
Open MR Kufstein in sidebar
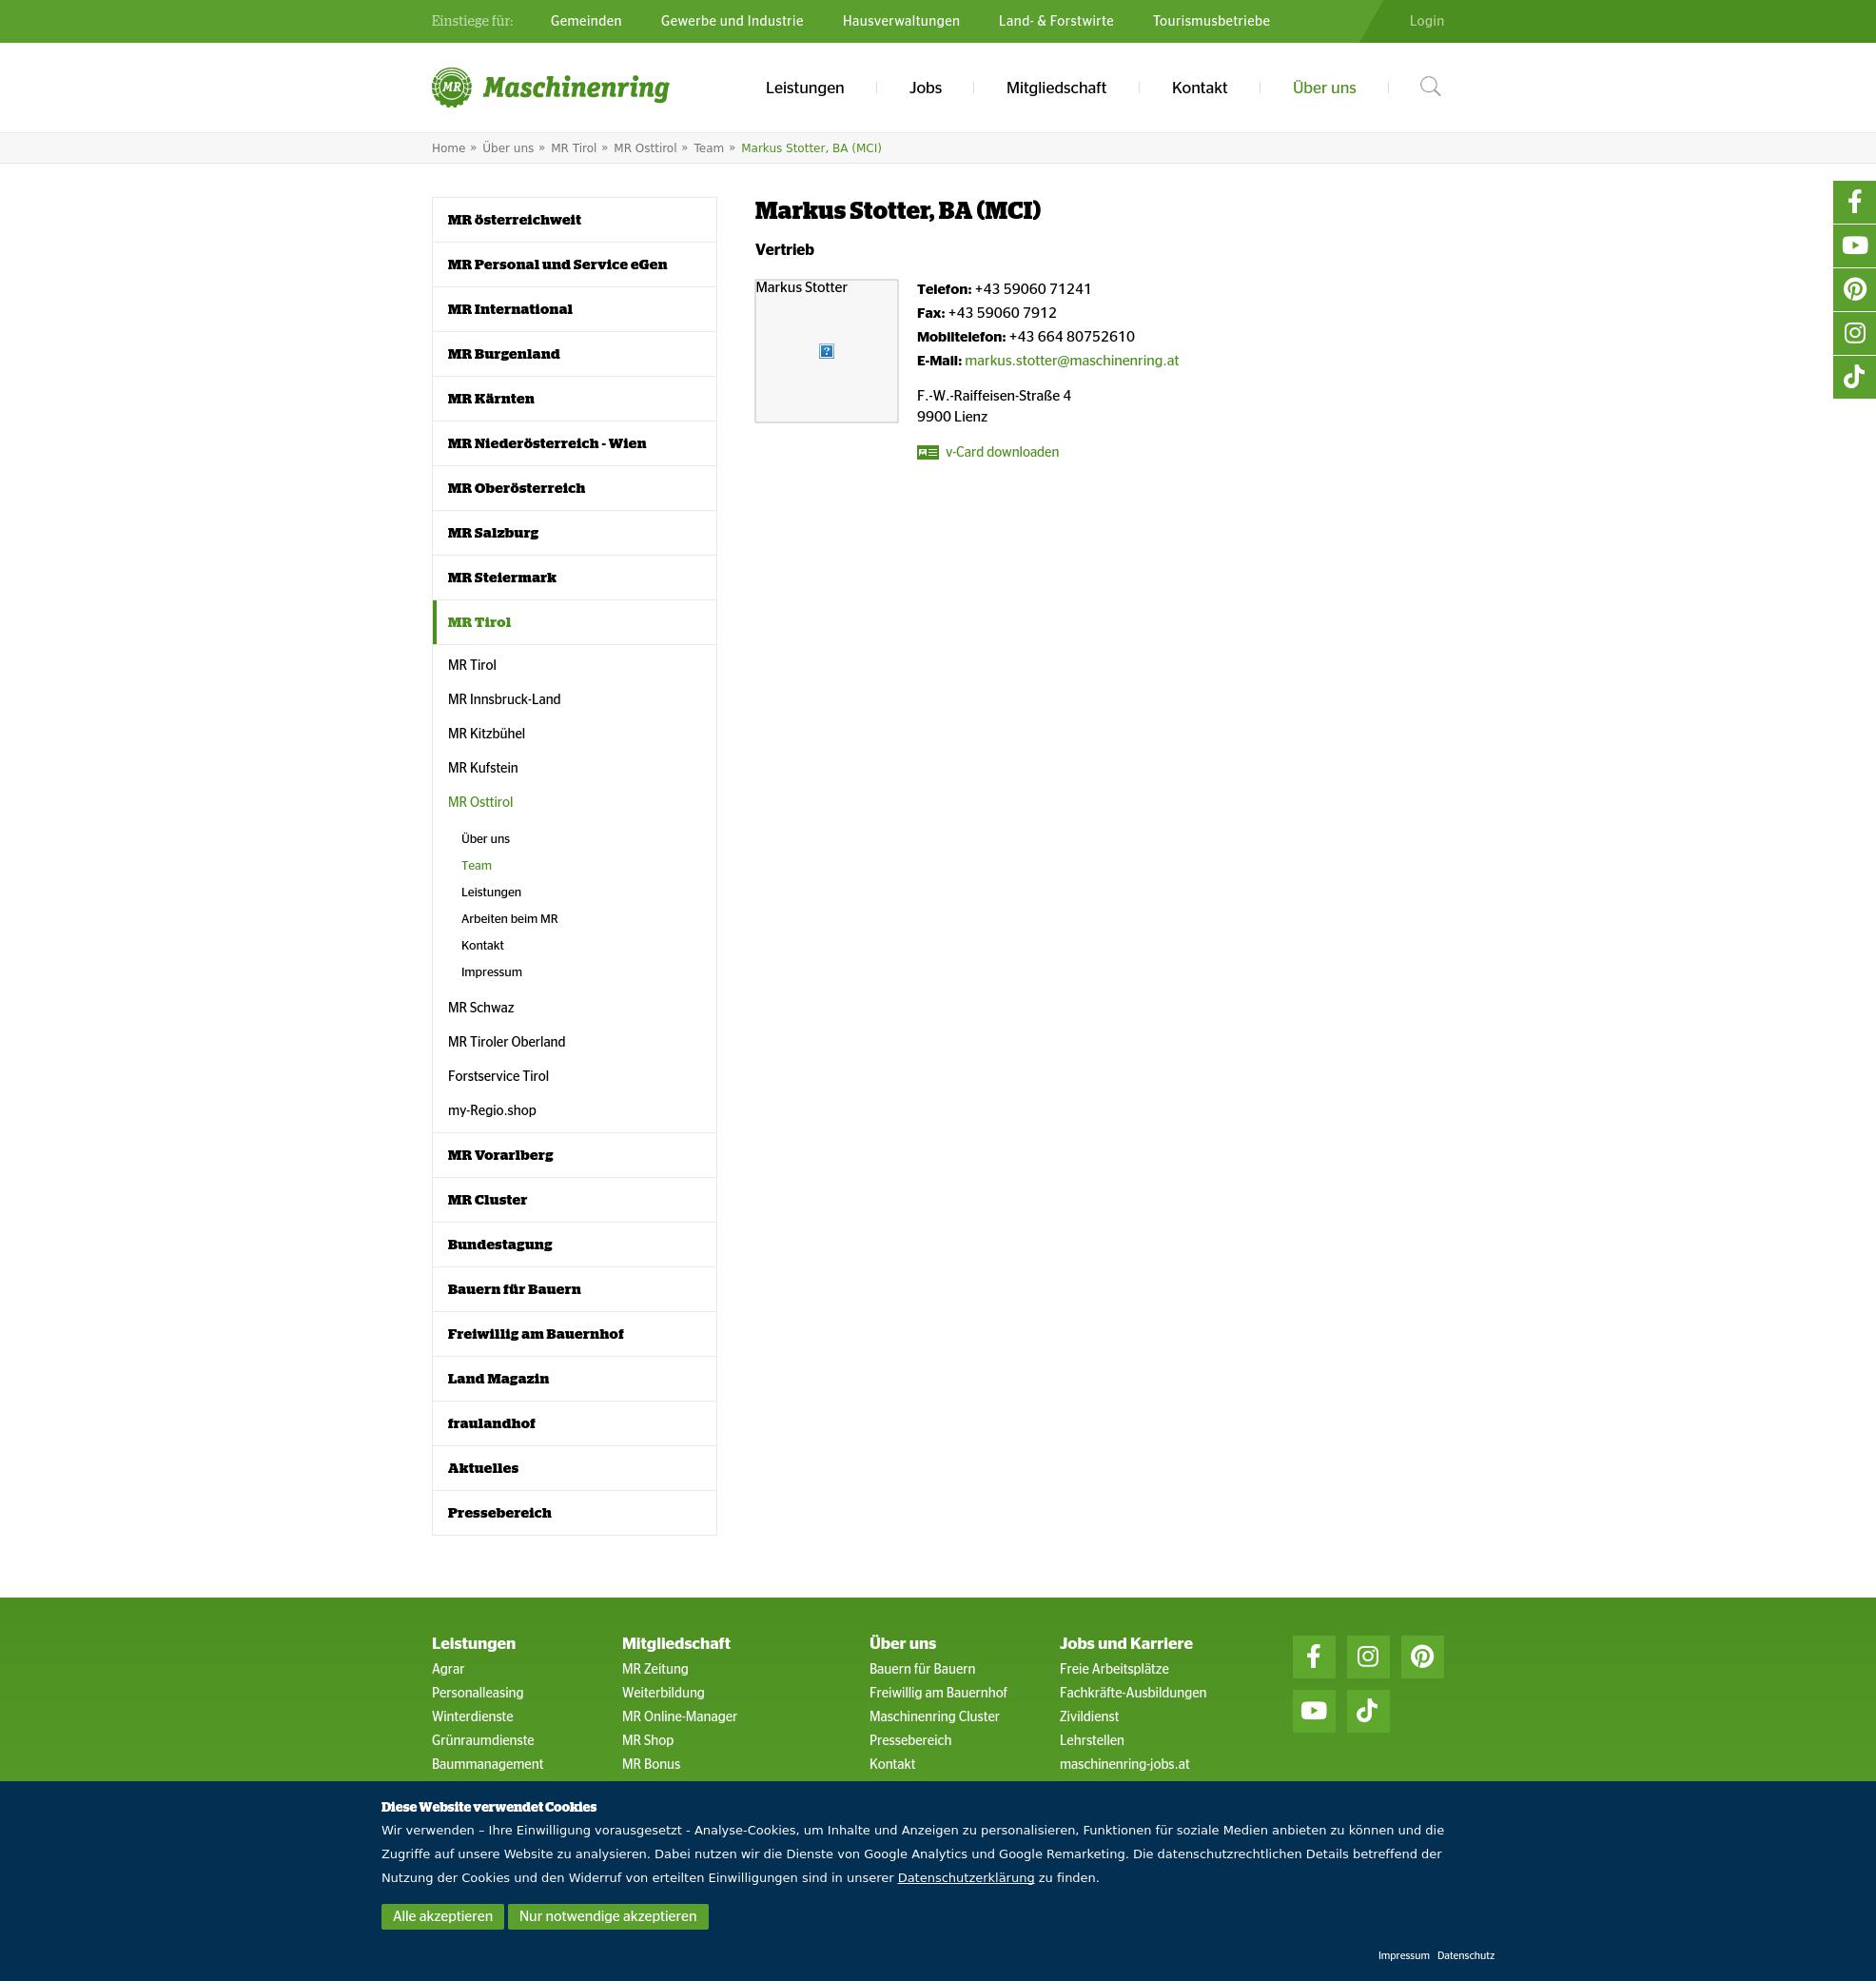pos(483,768)
